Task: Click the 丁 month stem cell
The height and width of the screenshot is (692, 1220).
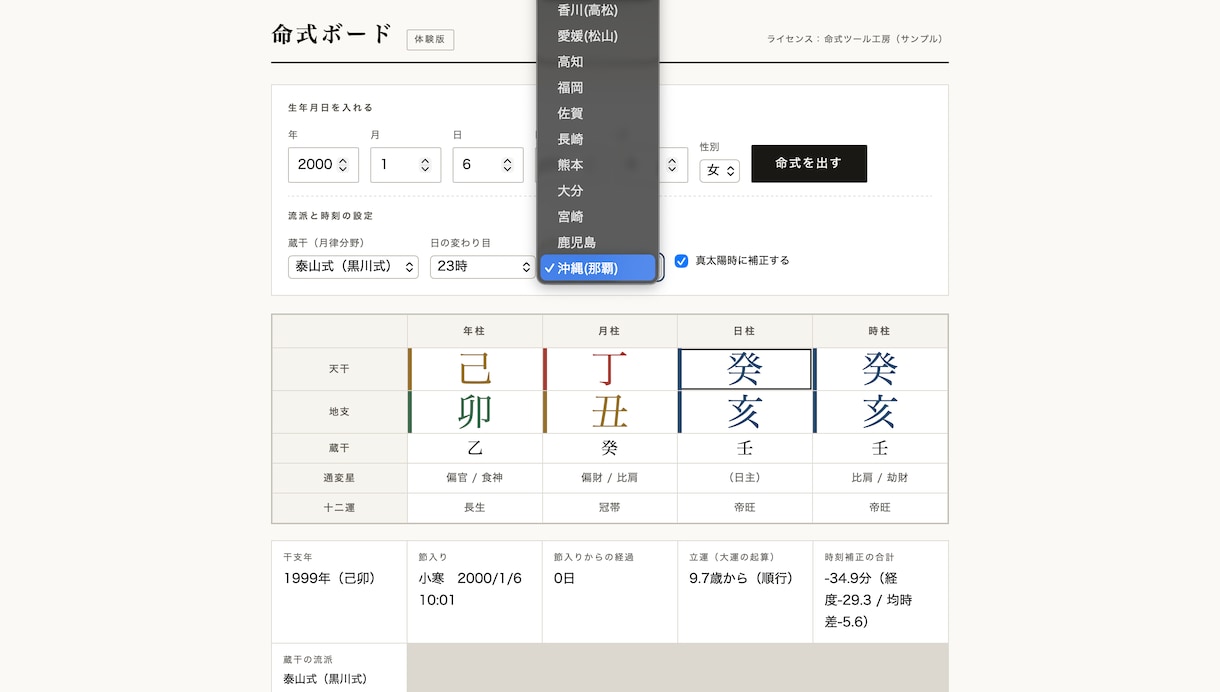Action: (610, 369)
